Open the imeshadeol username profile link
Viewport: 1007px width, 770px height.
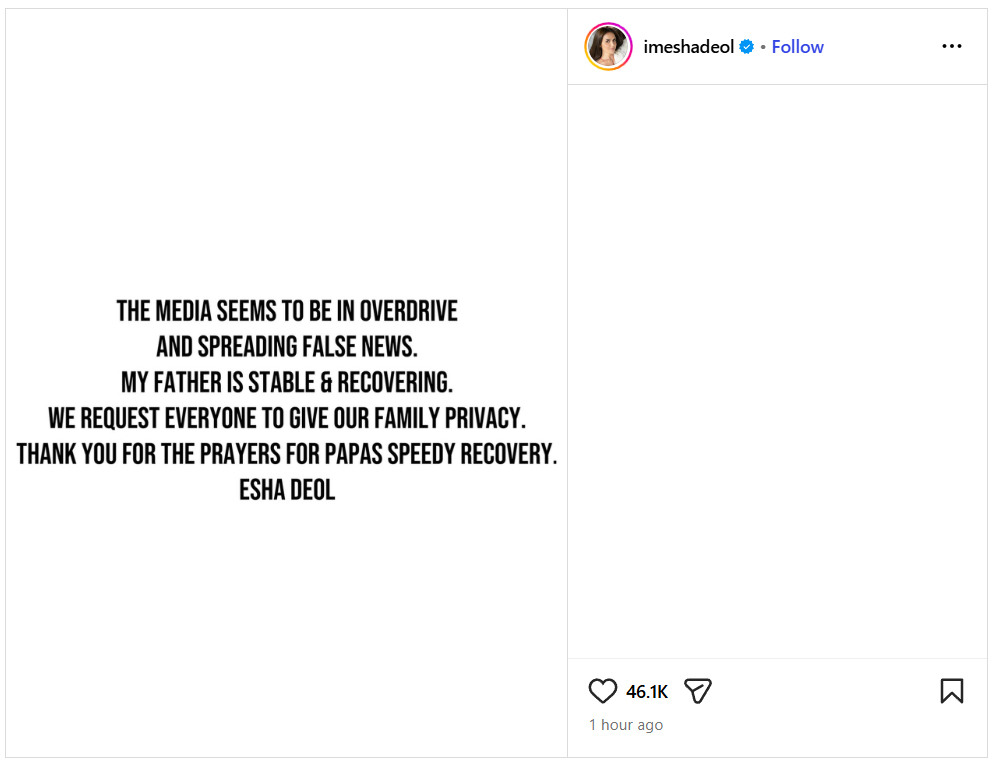coord(689,47)
